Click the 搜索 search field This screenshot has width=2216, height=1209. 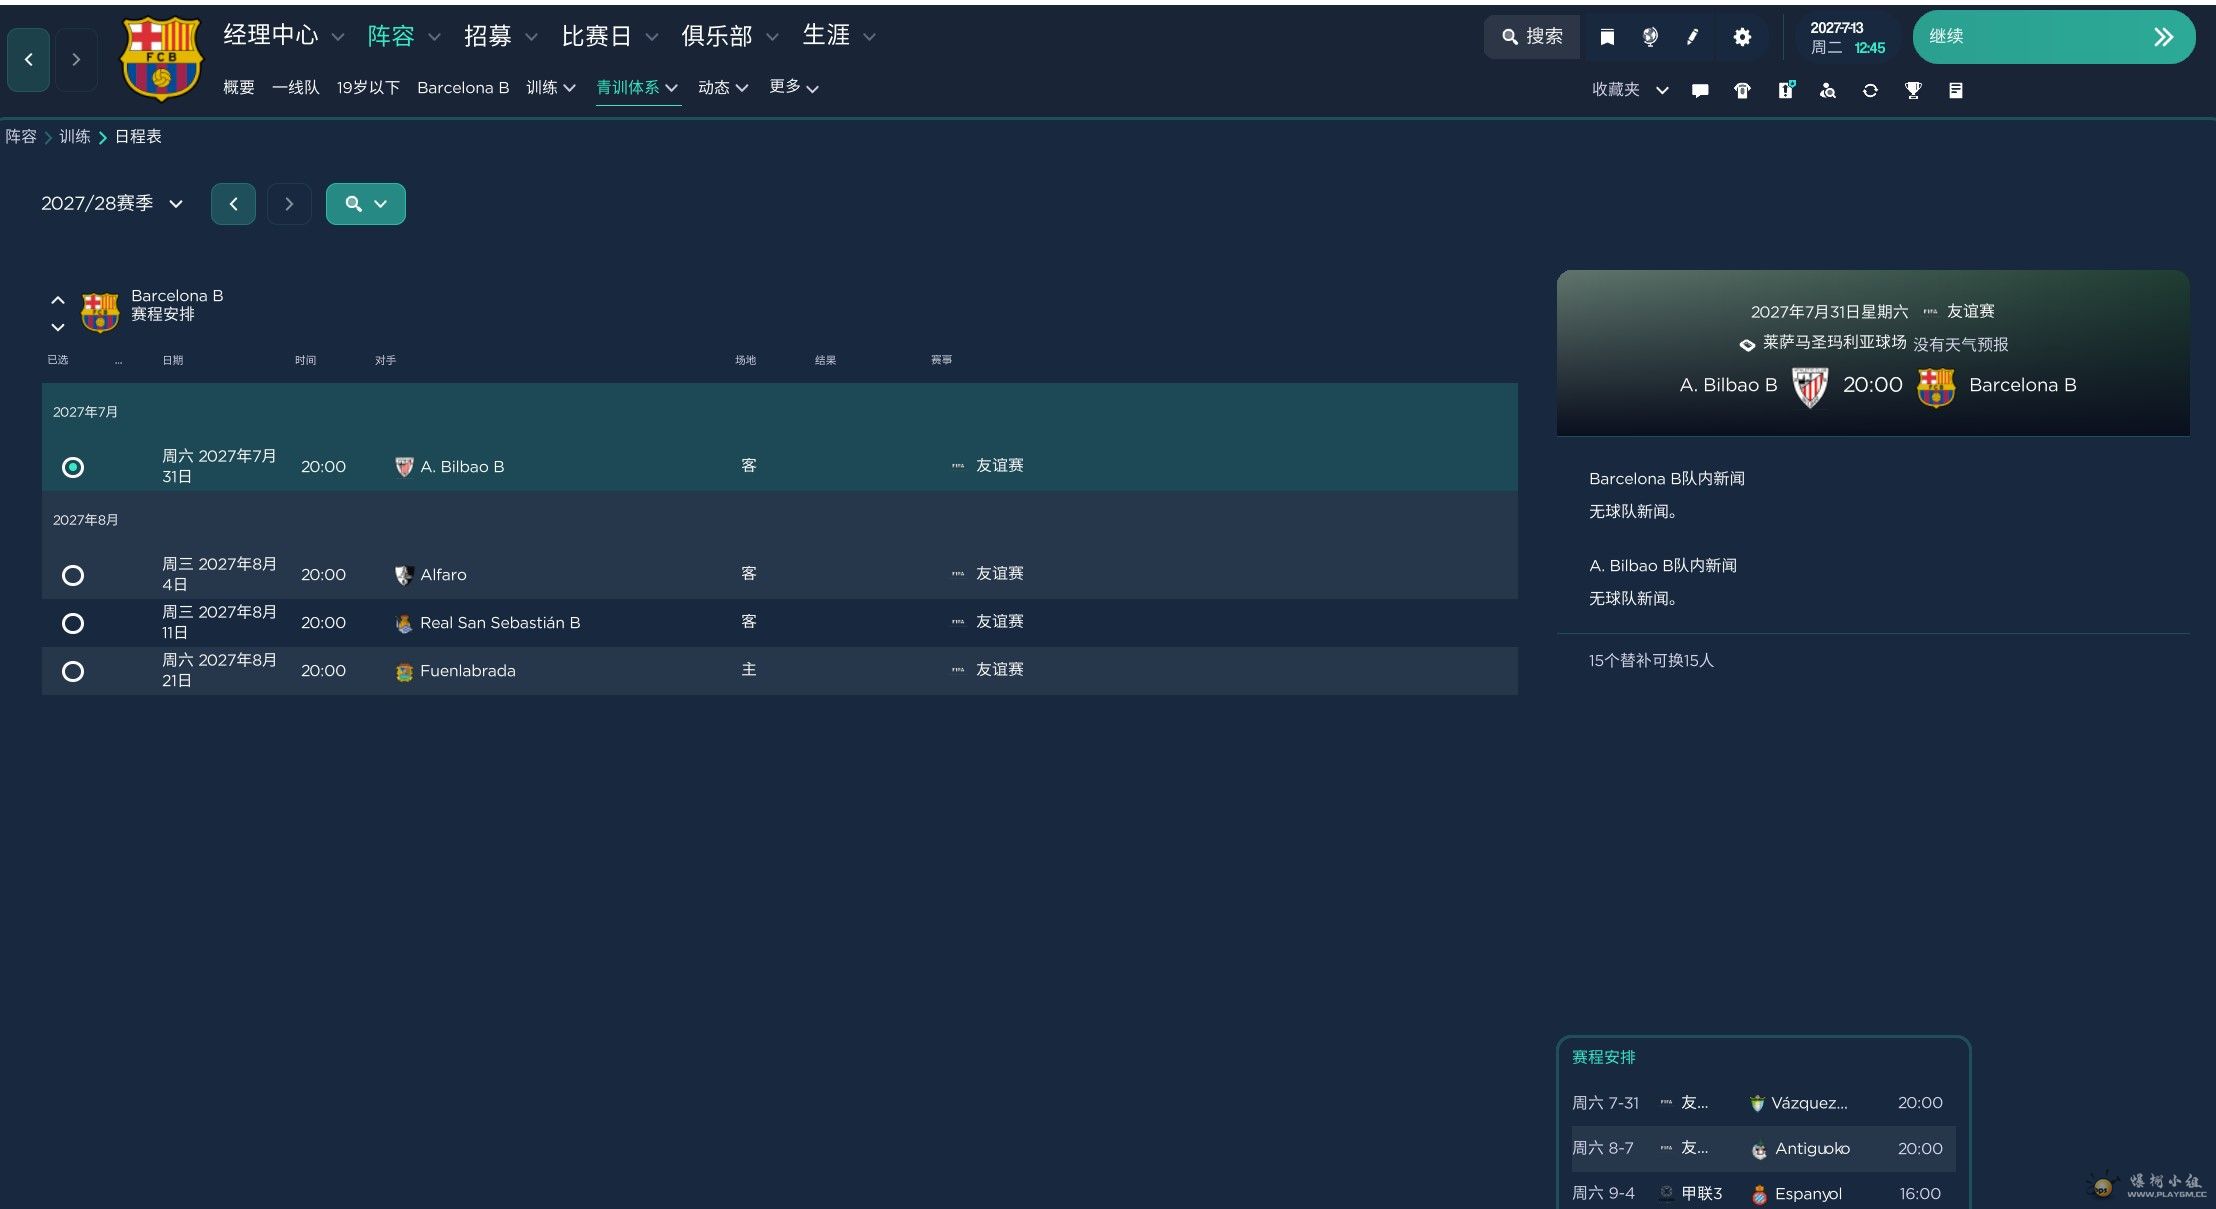click(1532, 37)
